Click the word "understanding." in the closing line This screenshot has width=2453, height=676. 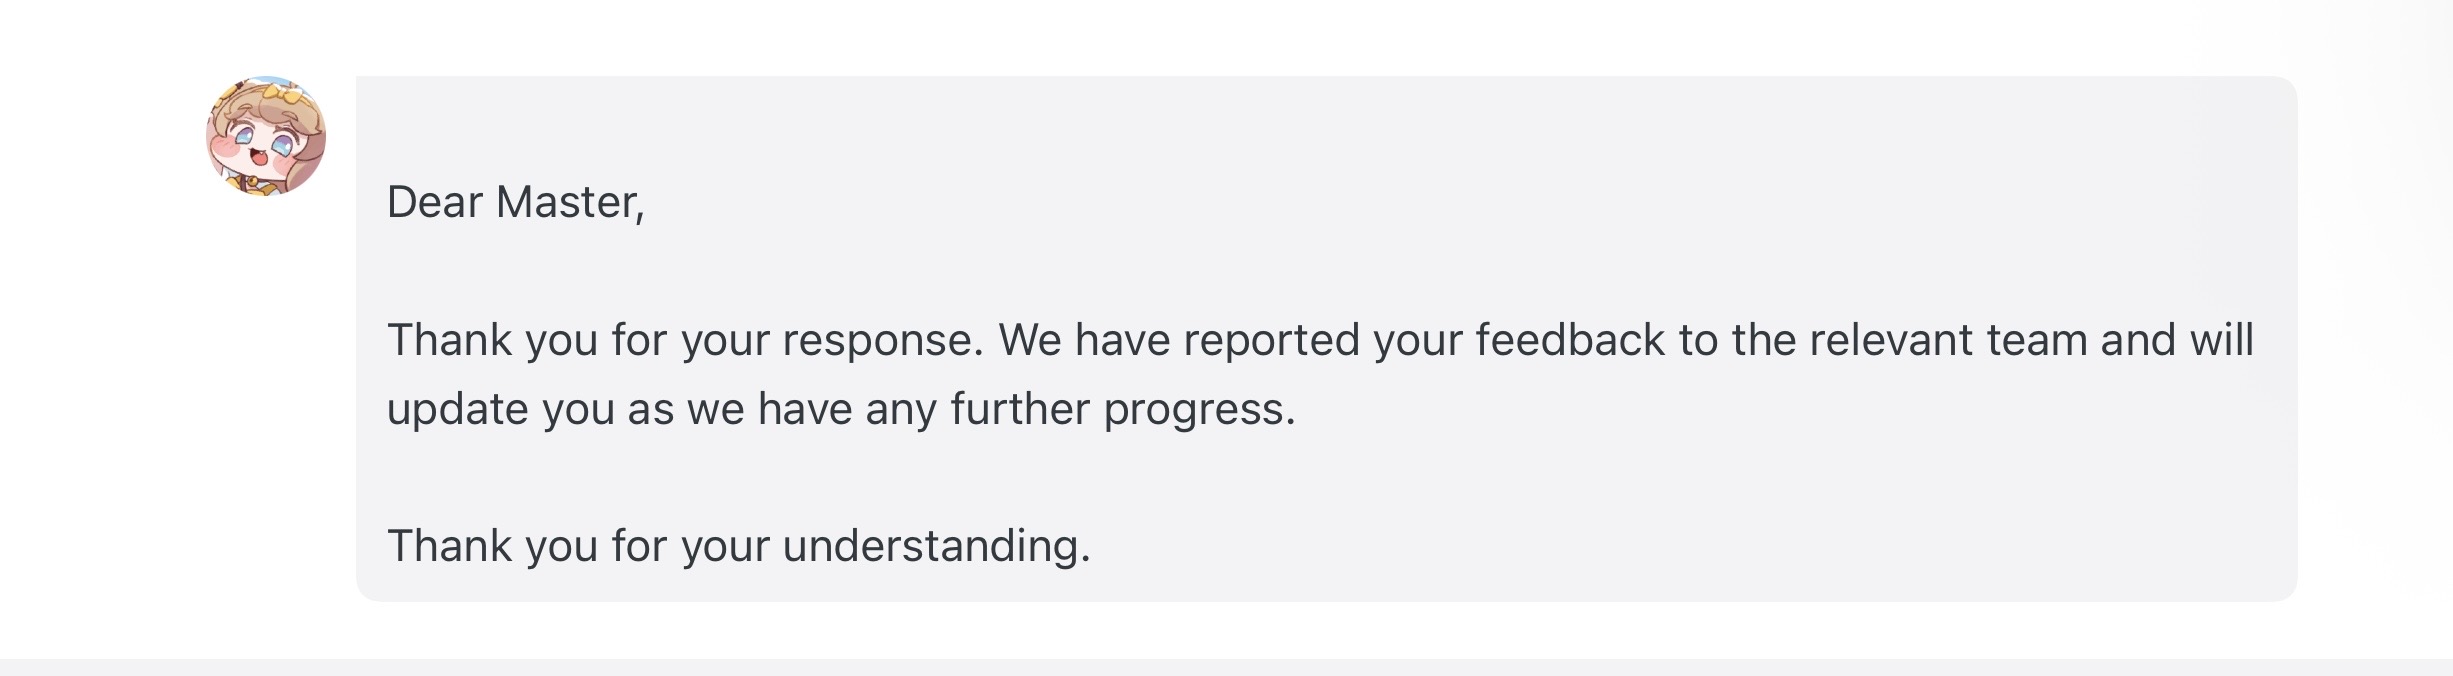tap(936, 546)
